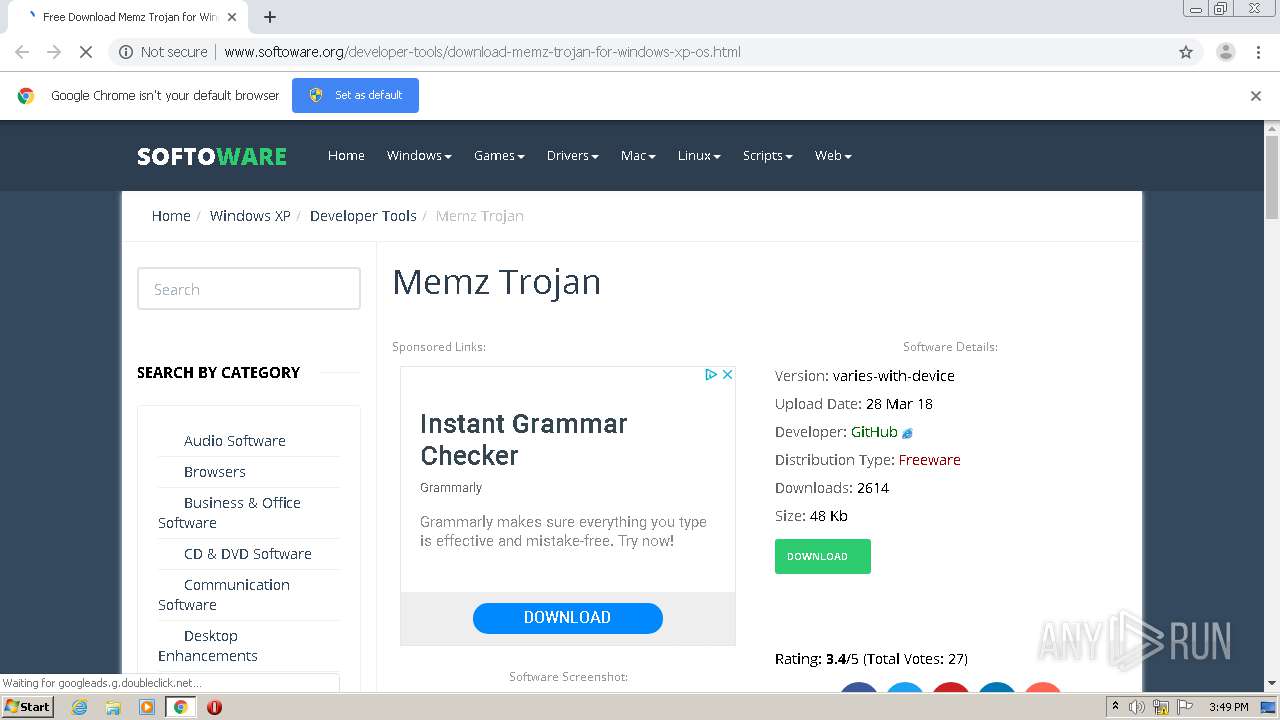Go to Home in the navigation bar
Viewport: 1280px width, 720px height.
(x=346, y=155)
